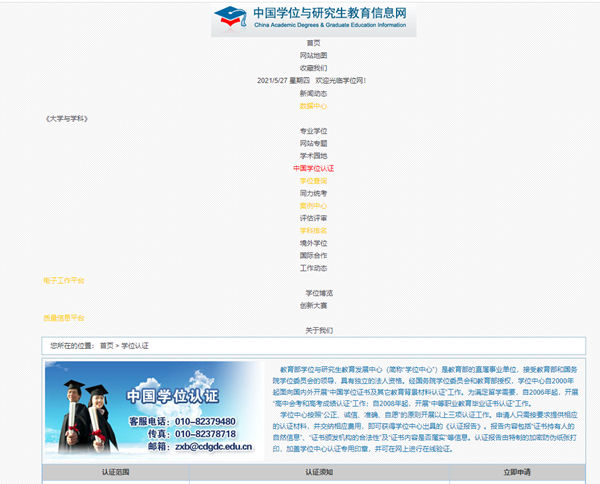The image size is (600, 484).
Task: Open the 学科排名 ranking link
Action: coord(313,230)
